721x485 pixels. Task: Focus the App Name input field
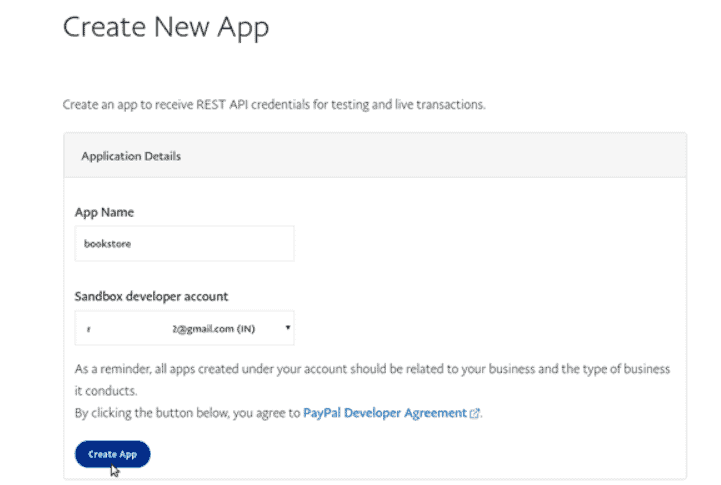(x=184, y=243)
